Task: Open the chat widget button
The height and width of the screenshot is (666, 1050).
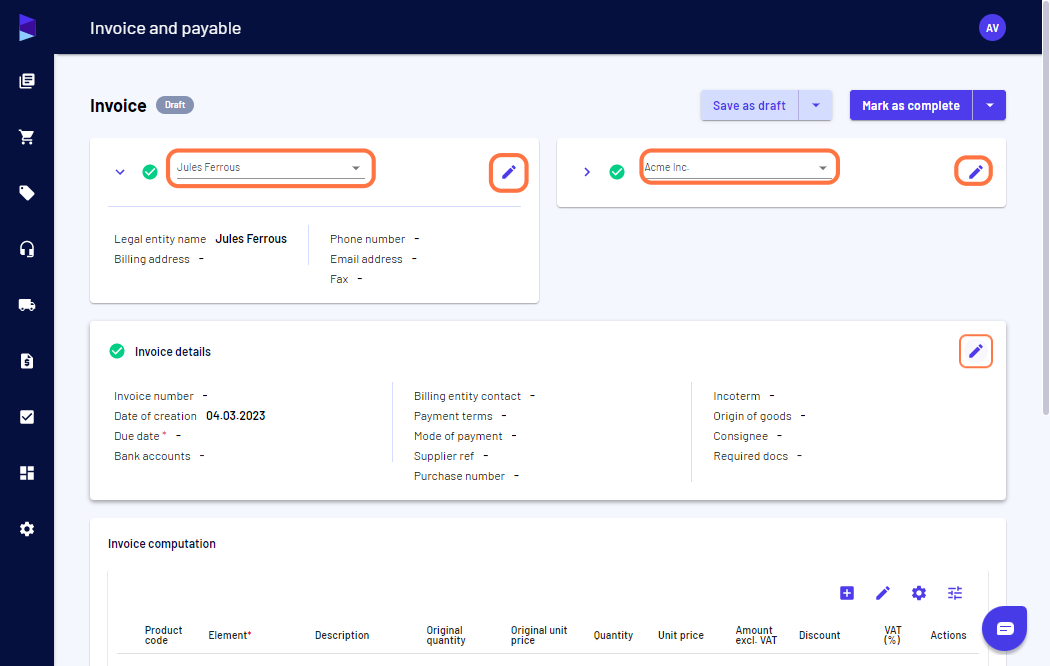Action: [x=1004, y=628]
